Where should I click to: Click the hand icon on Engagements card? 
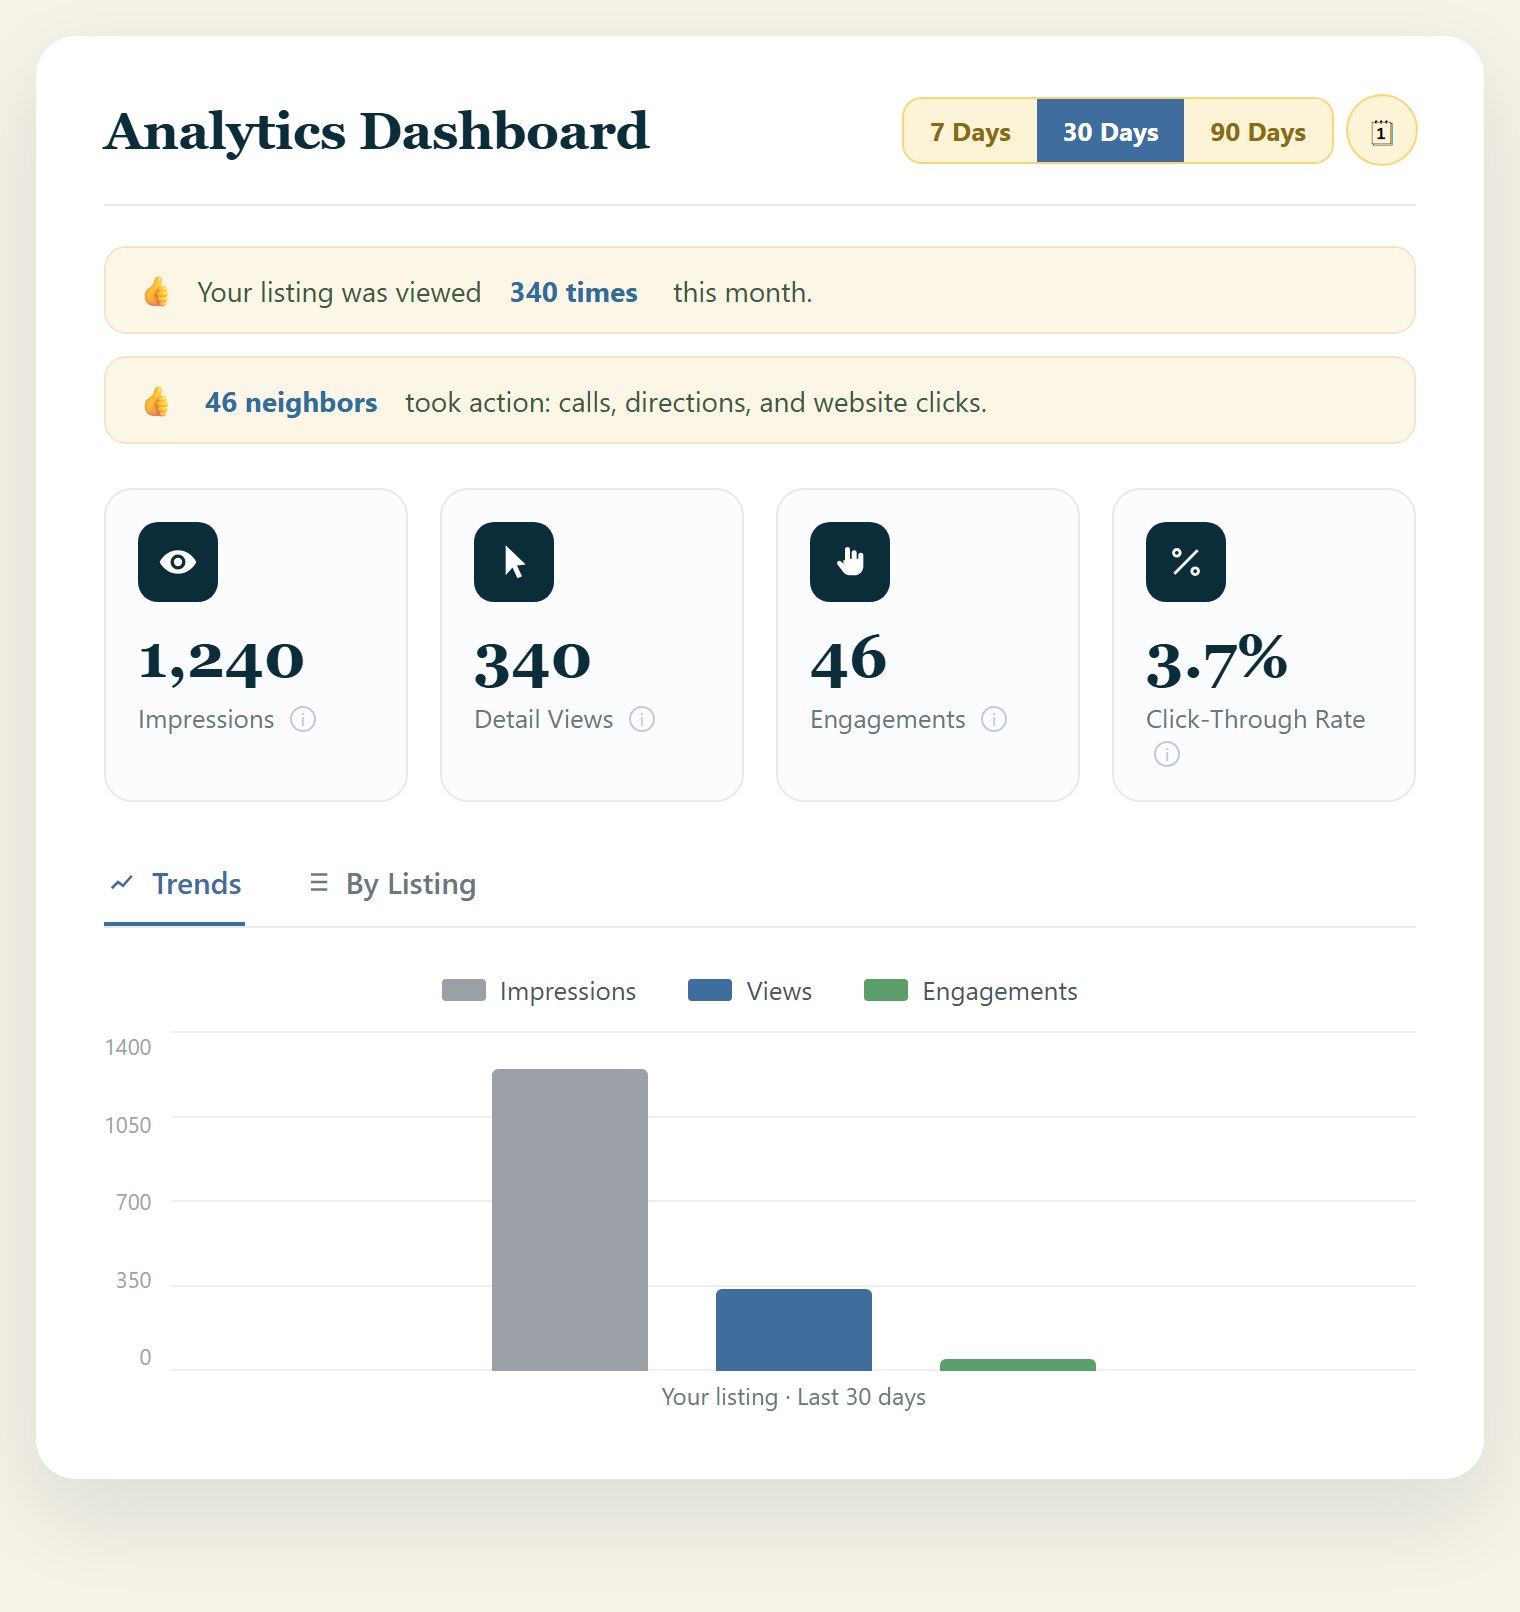point(850,562)
